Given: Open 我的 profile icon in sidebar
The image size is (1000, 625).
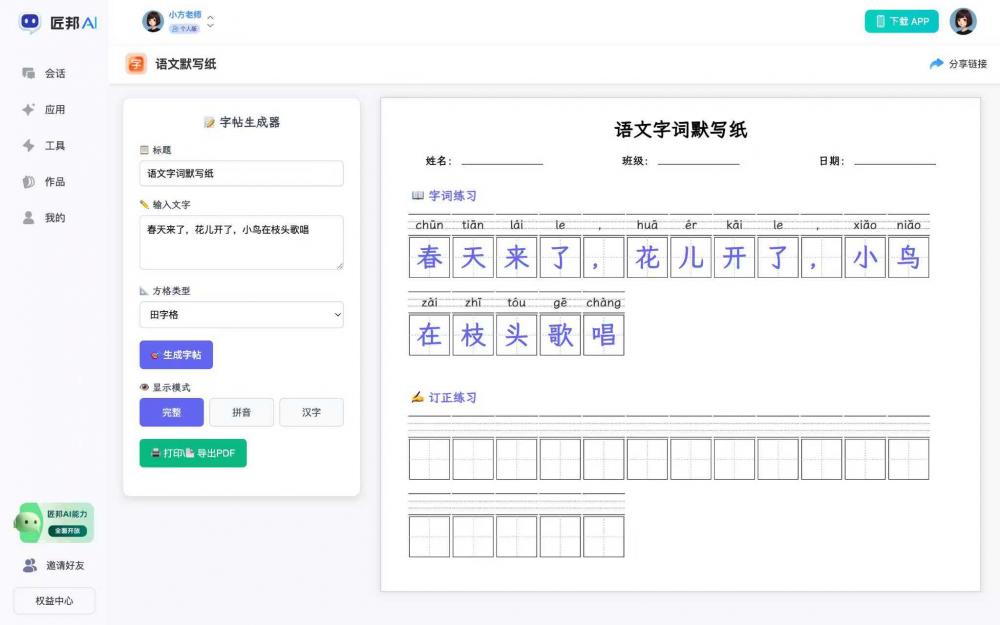Looking at the screenshot, I should [x=29, y=217].
